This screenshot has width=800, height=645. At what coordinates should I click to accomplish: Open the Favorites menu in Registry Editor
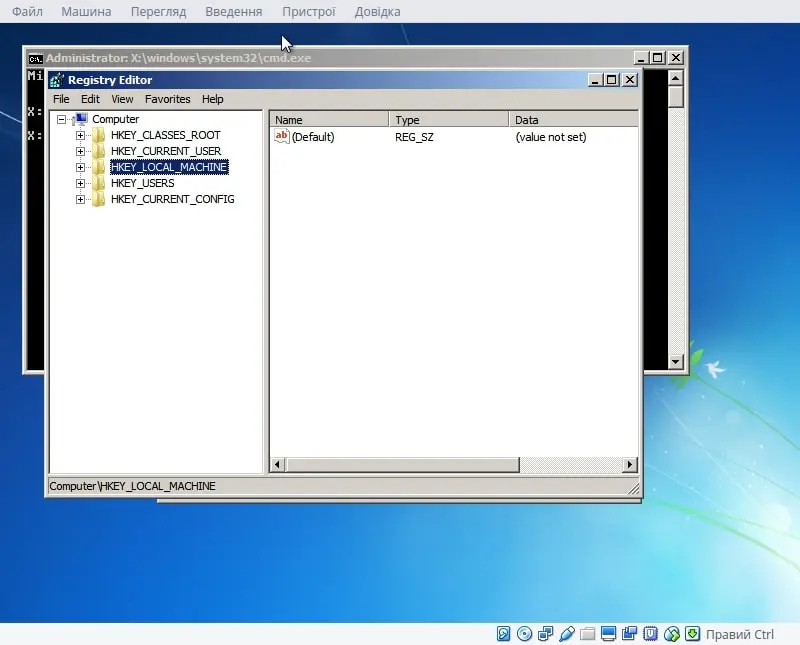167,99
